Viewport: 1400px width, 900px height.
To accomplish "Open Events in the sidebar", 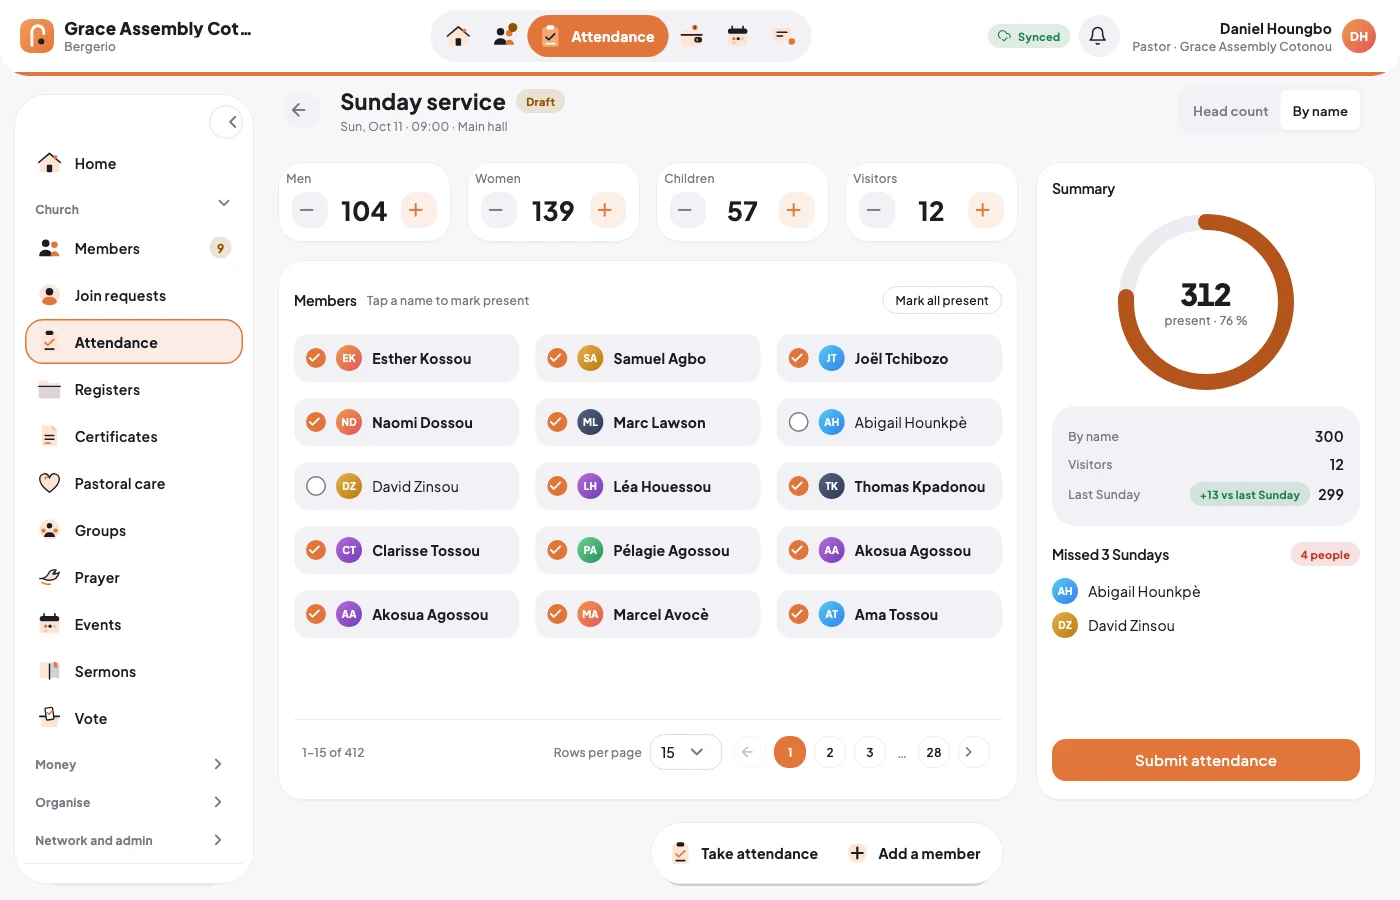I will (134, 625).
